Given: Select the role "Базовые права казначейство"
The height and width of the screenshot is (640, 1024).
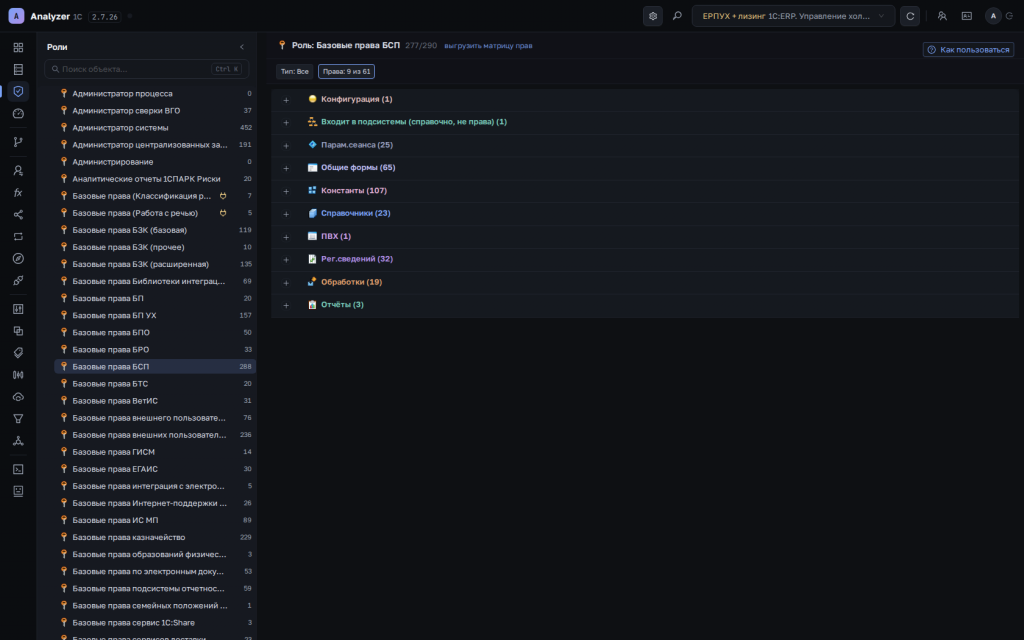Looking at the screenshot, I should (155, 537).
